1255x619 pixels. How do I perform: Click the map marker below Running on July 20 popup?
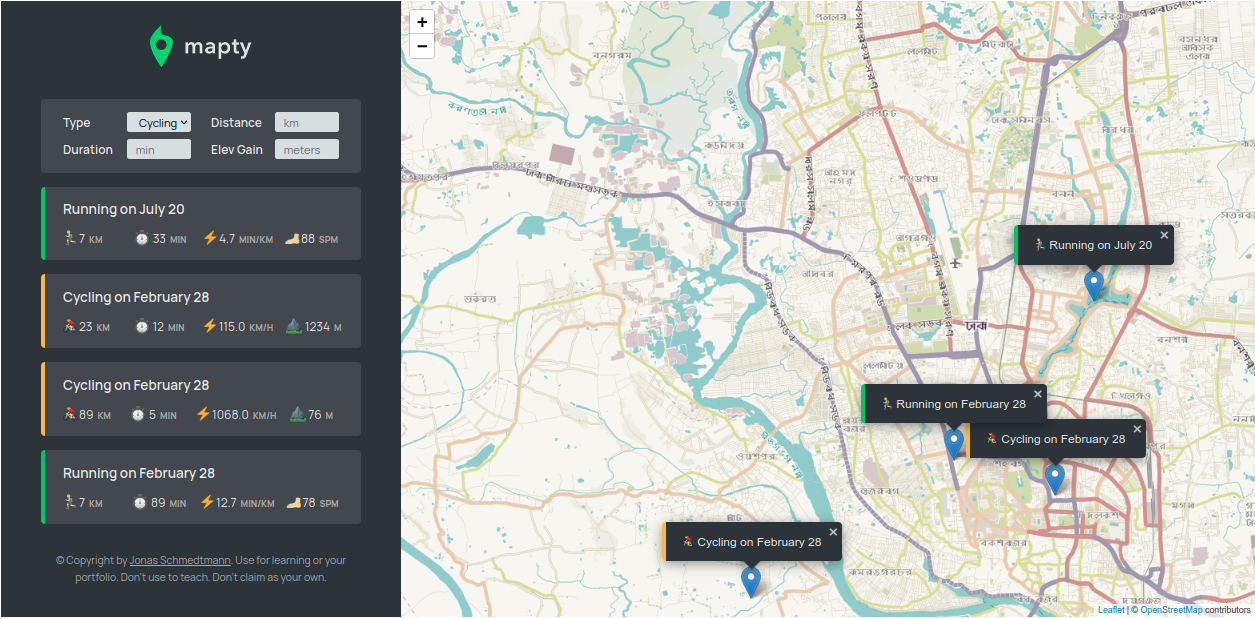point(1094,284)
